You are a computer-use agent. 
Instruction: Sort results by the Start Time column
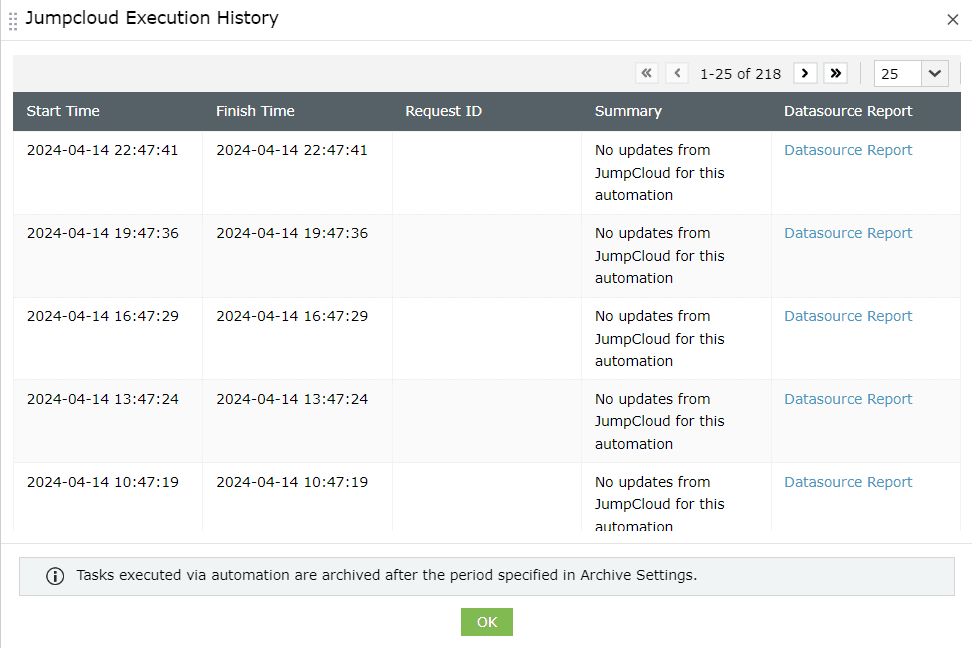(63, 111)
